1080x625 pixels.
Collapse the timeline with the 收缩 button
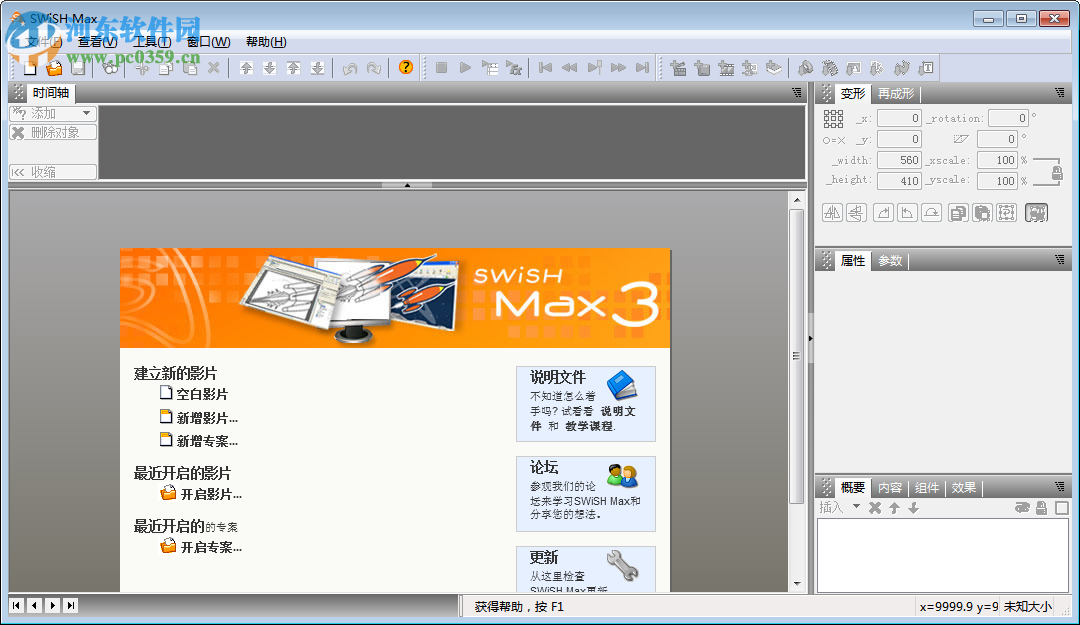coord(52,172)
